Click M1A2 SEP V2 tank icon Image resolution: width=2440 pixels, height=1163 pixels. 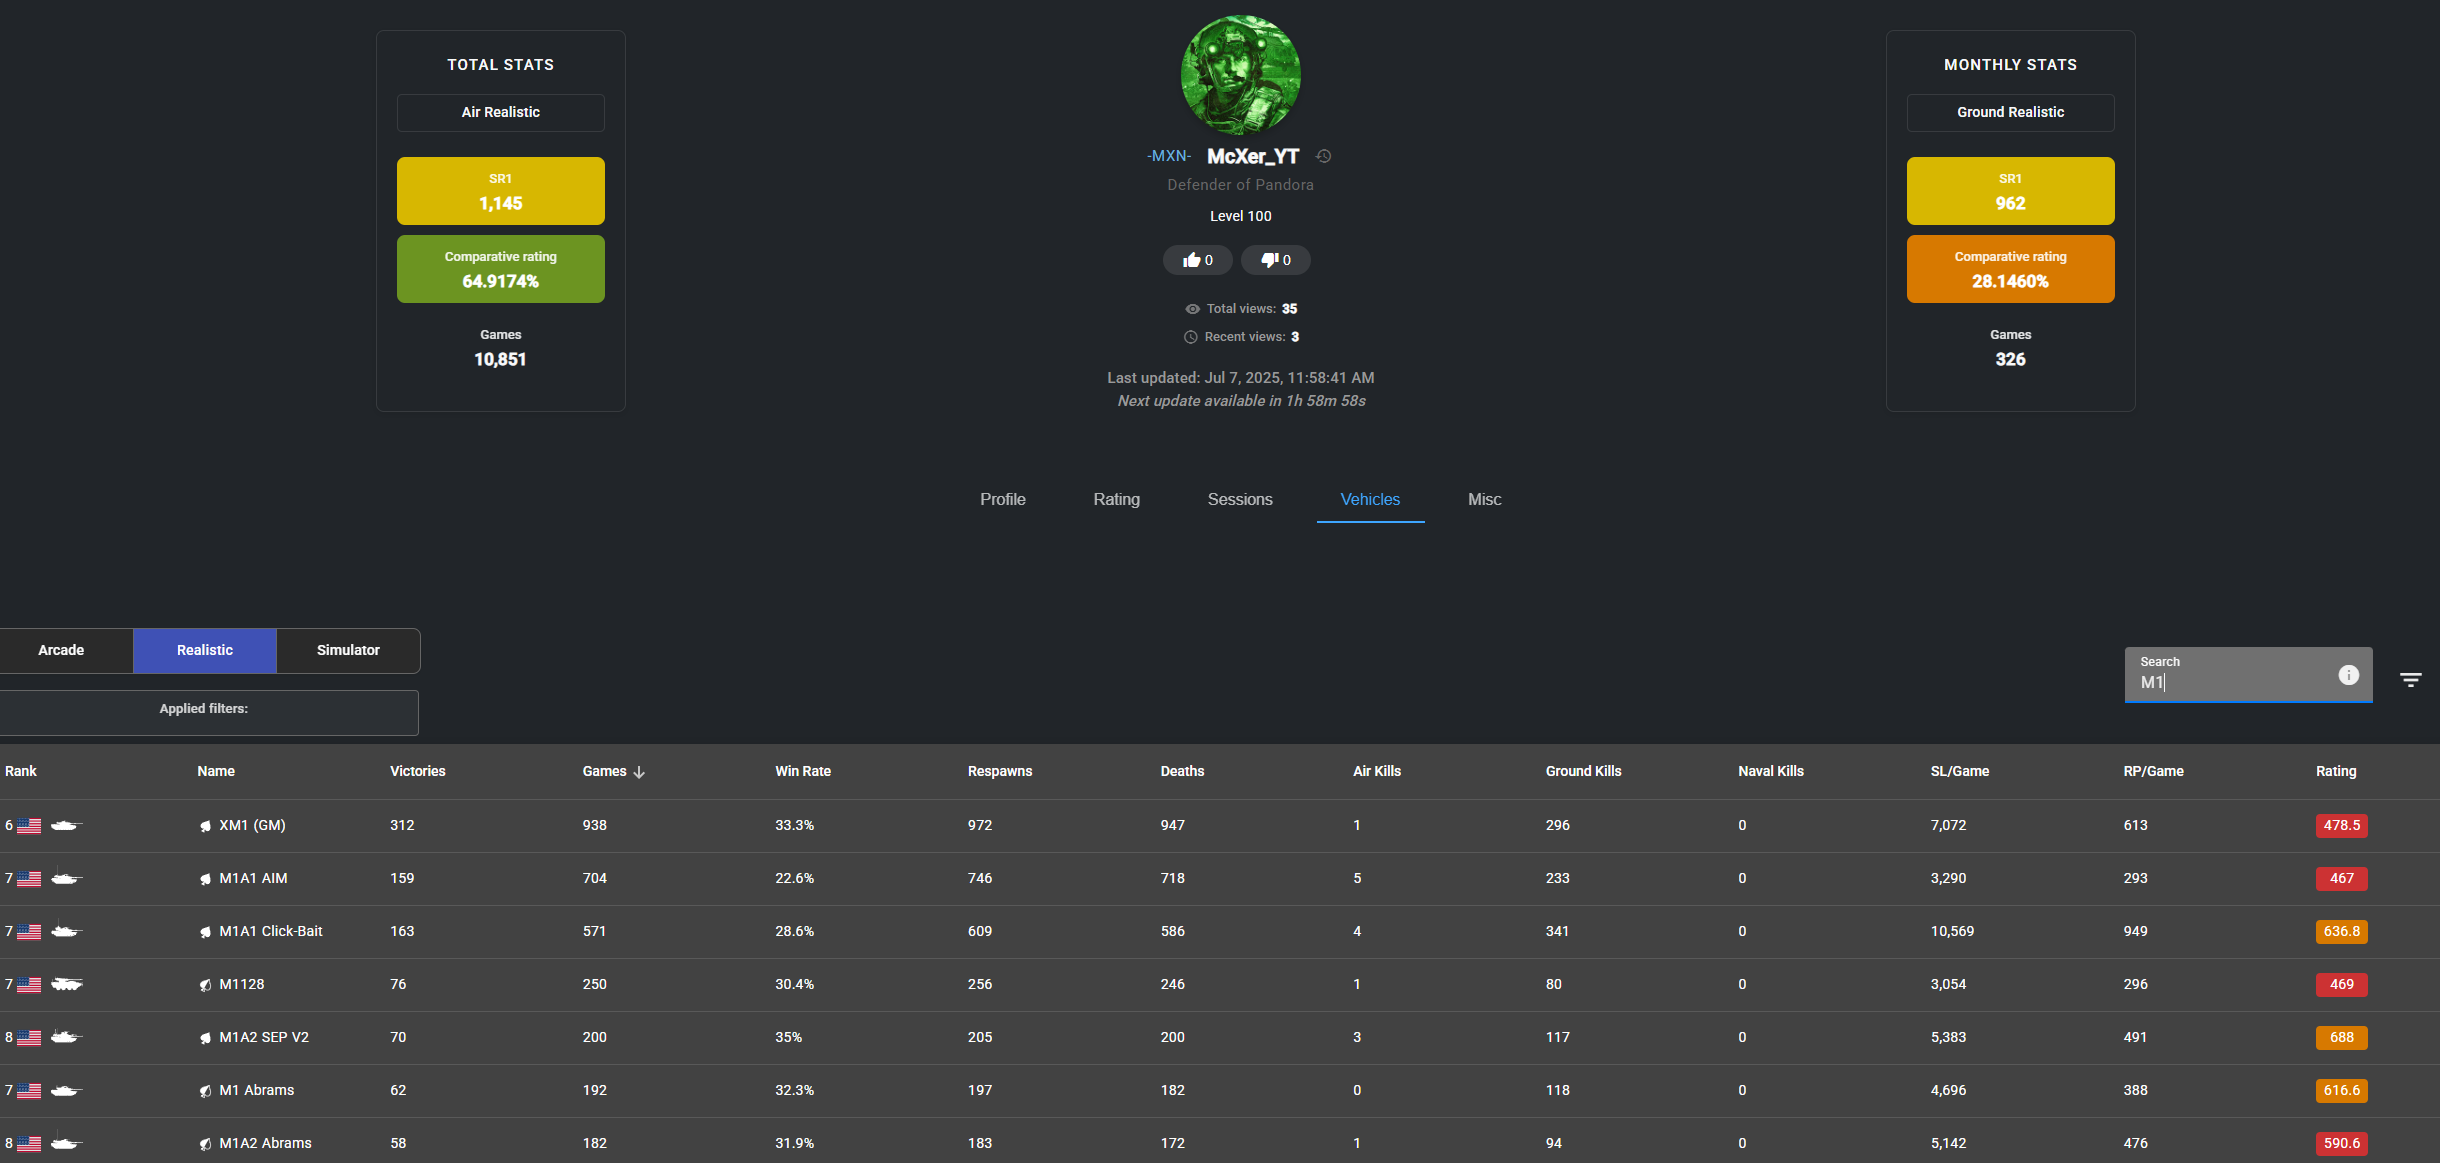point(66,1037)
